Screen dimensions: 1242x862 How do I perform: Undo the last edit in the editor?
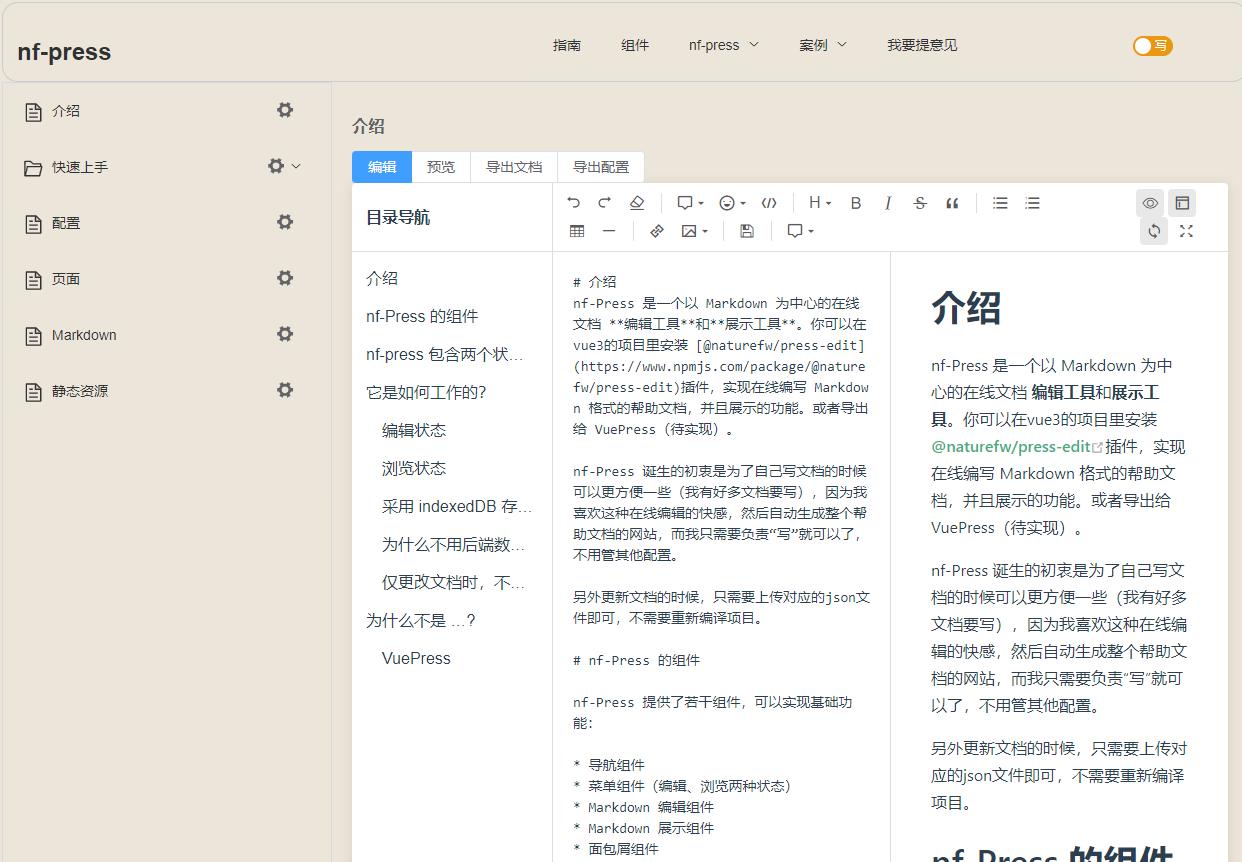click(x=573, y=202)
